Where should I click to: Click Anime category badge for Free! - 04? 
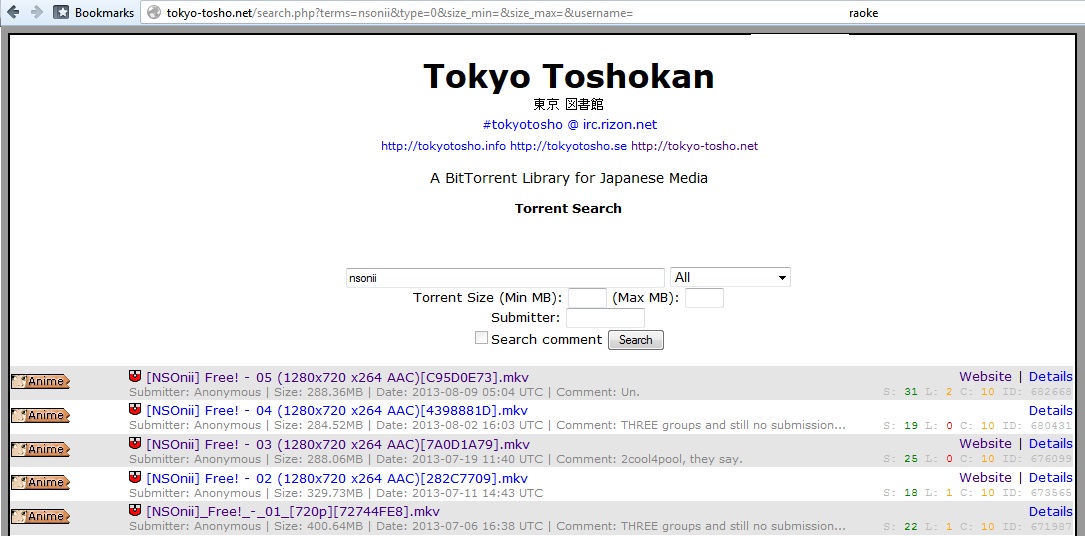click(x=40, y=415)
